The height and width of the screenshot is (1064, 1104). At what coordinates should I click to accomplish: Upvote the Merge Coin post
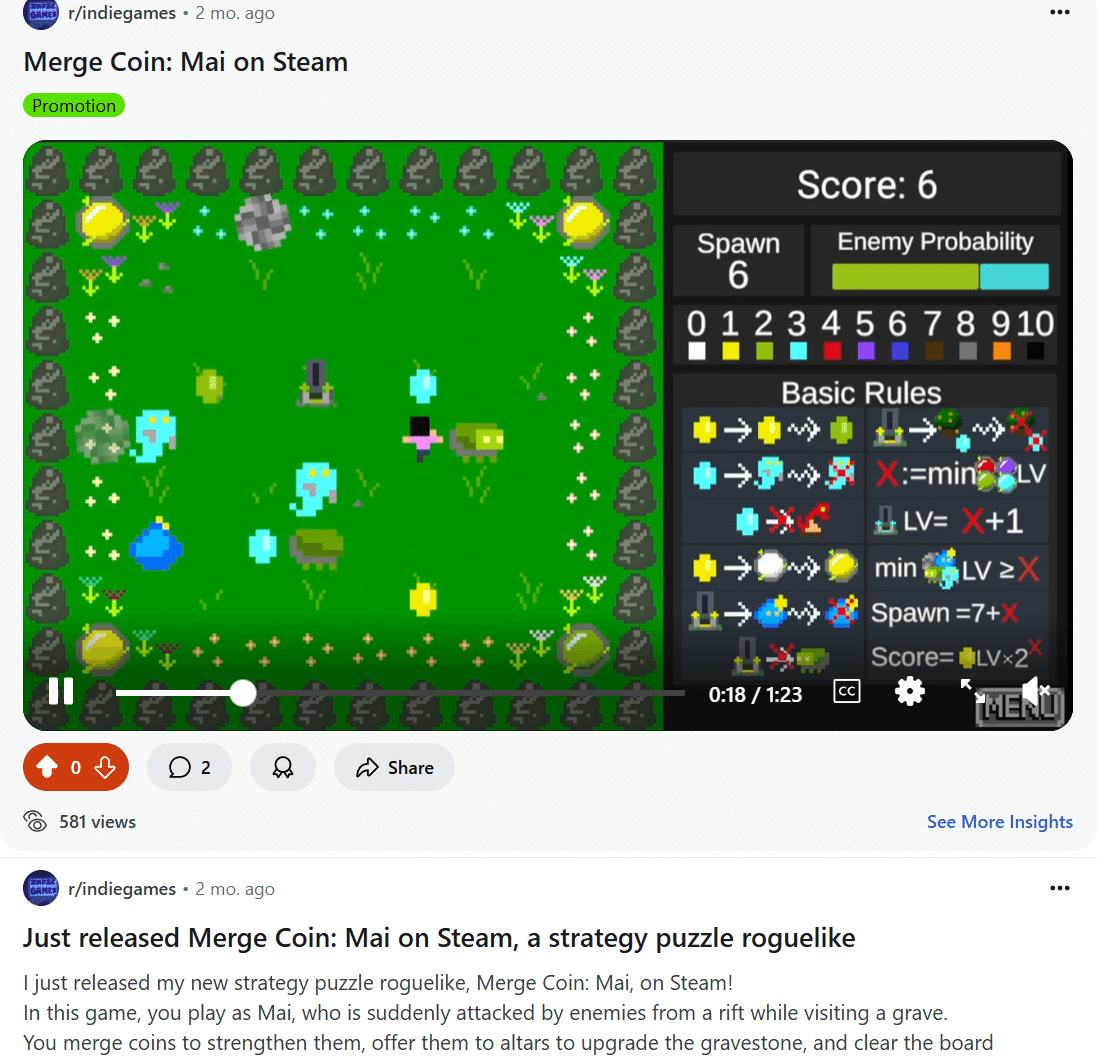(47, 767)
